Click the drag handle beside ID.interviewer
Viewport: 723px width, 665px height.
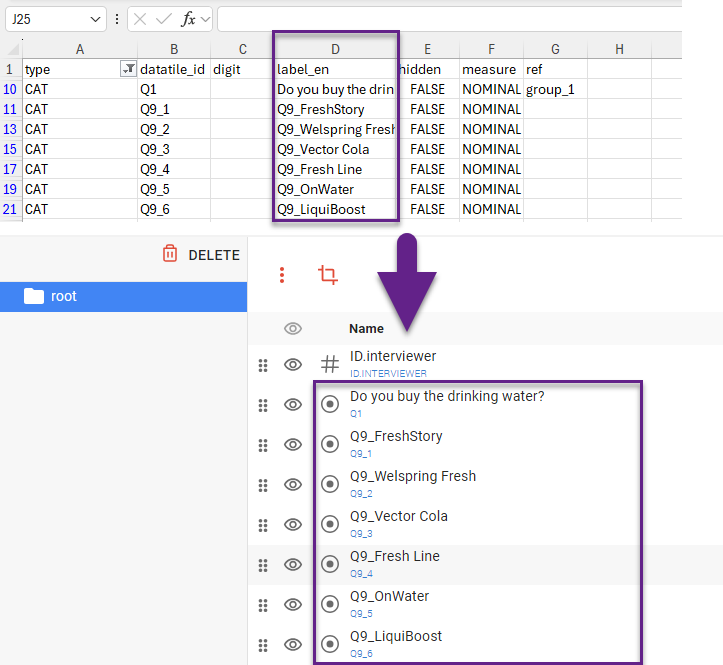tap(263, 365)
